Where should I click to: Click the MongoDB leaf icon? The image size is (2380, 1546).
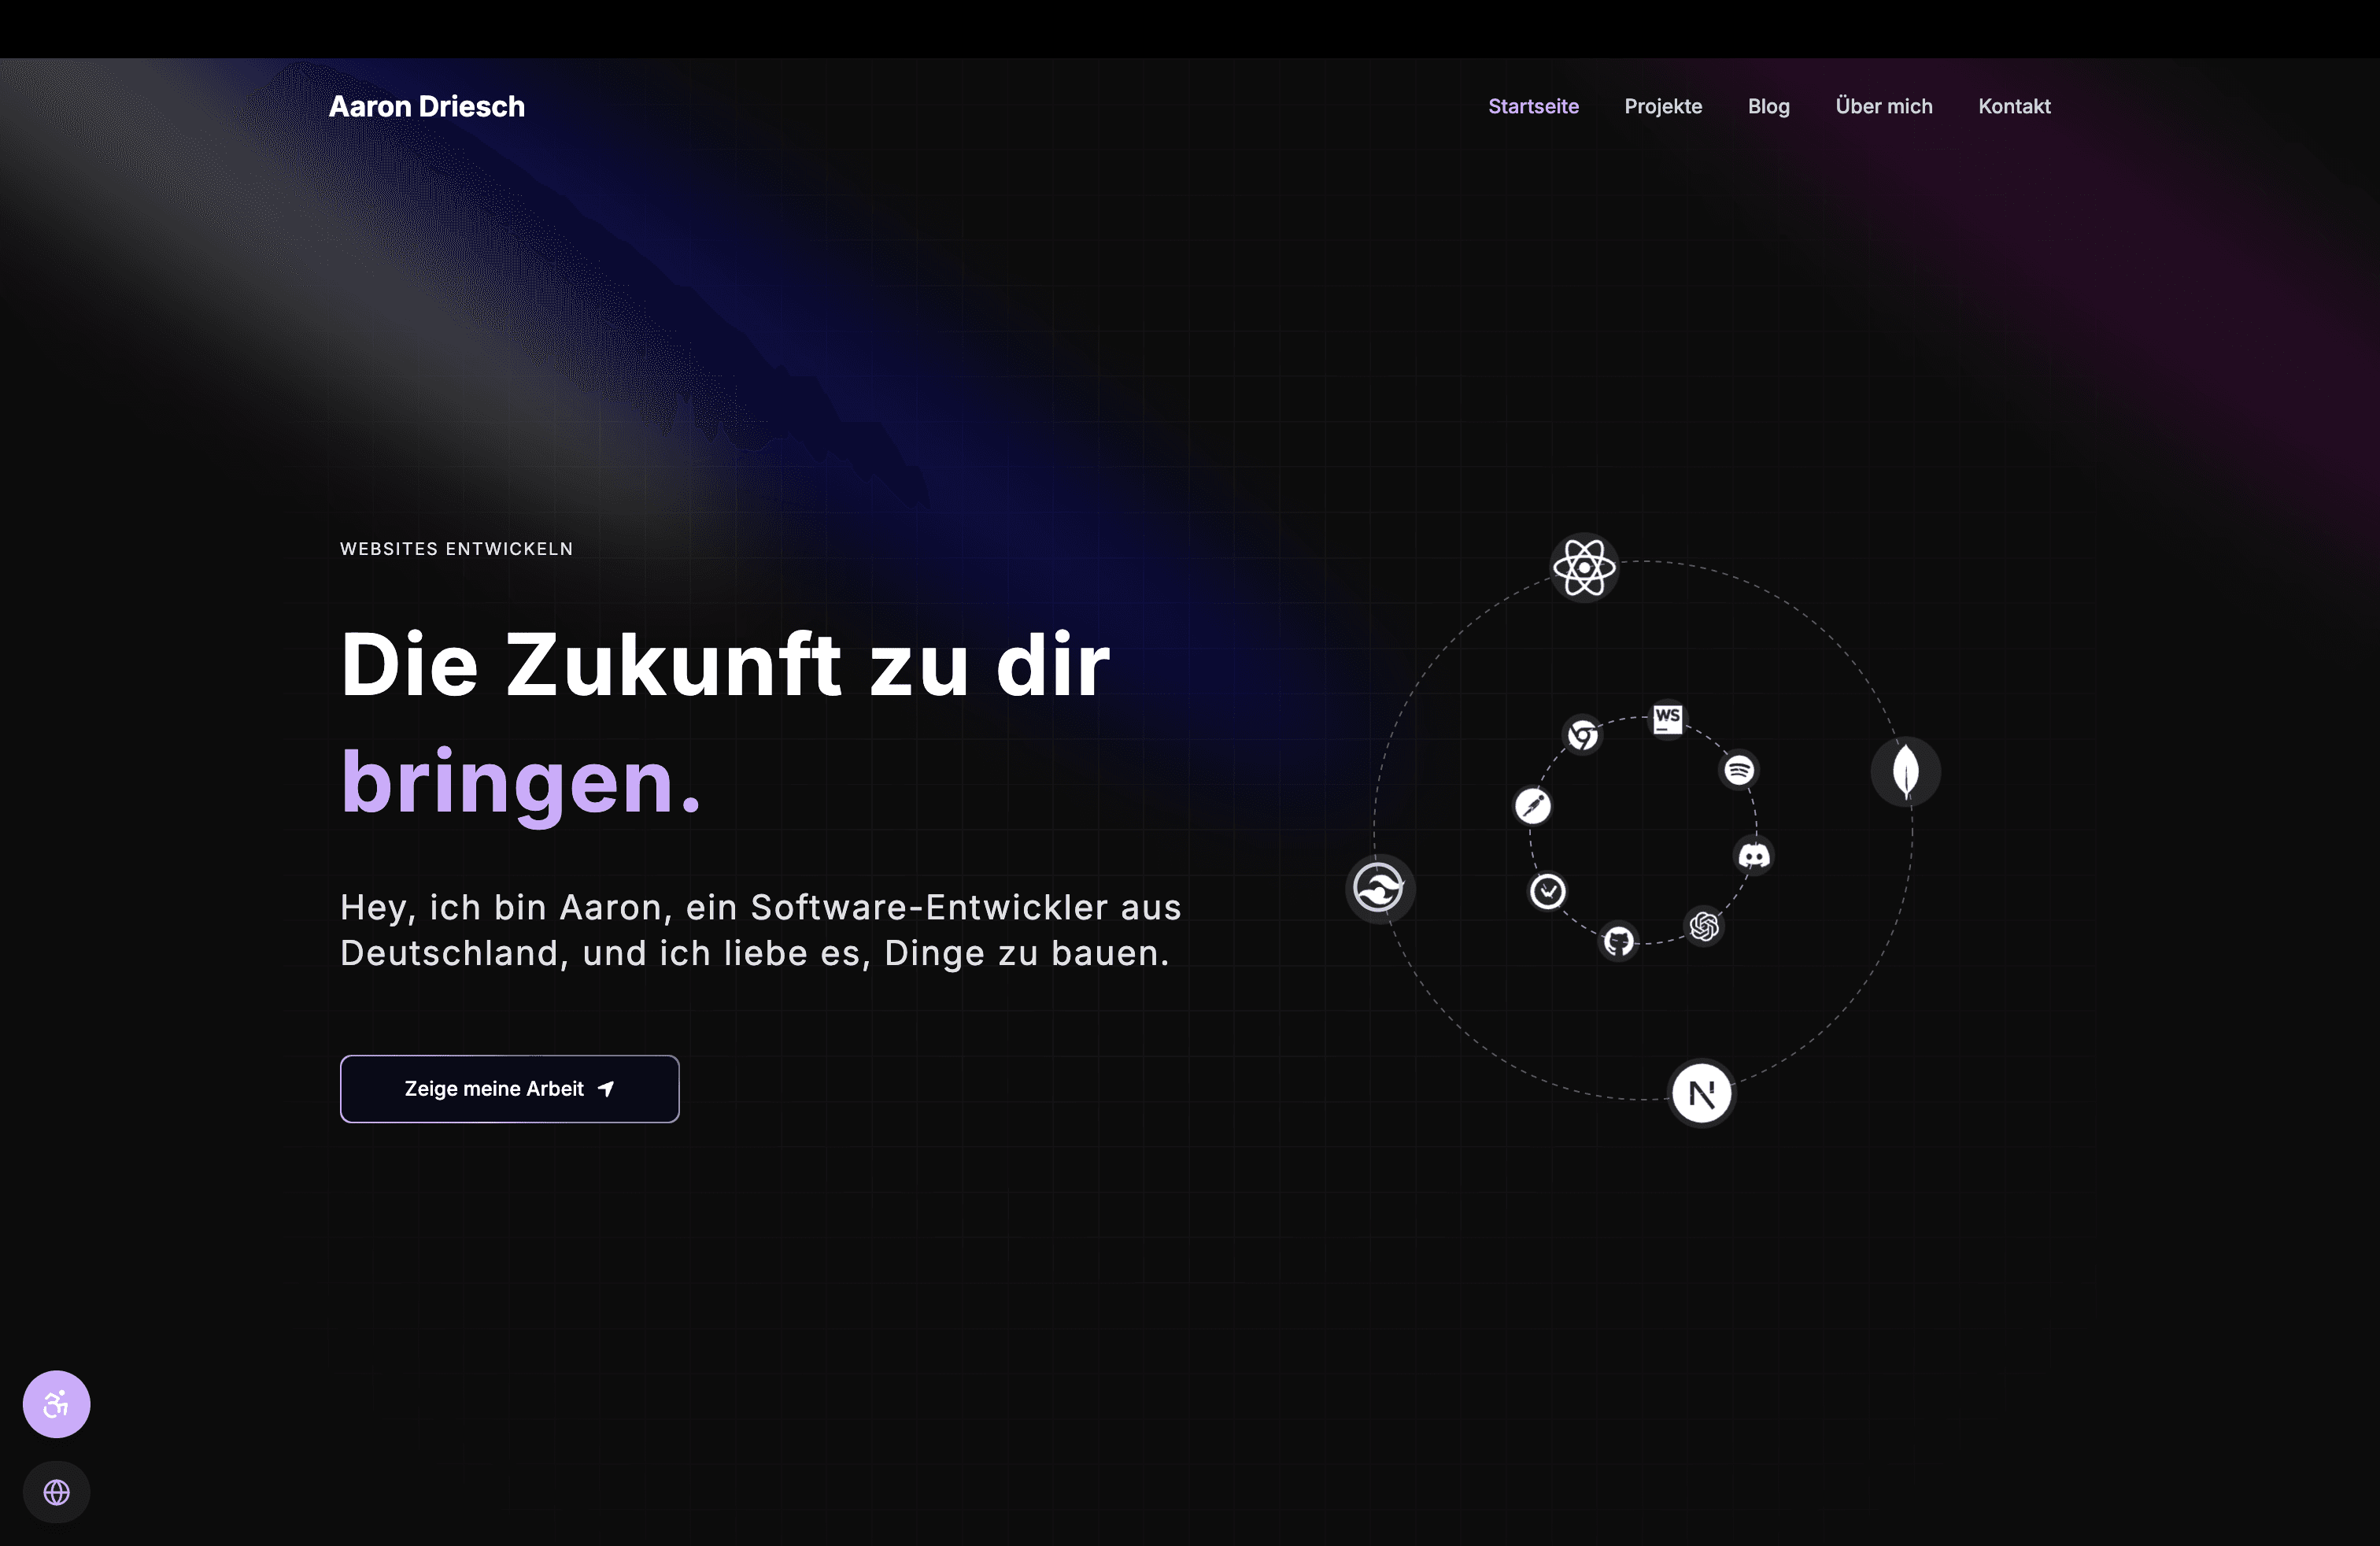[x=1906, y=771]
